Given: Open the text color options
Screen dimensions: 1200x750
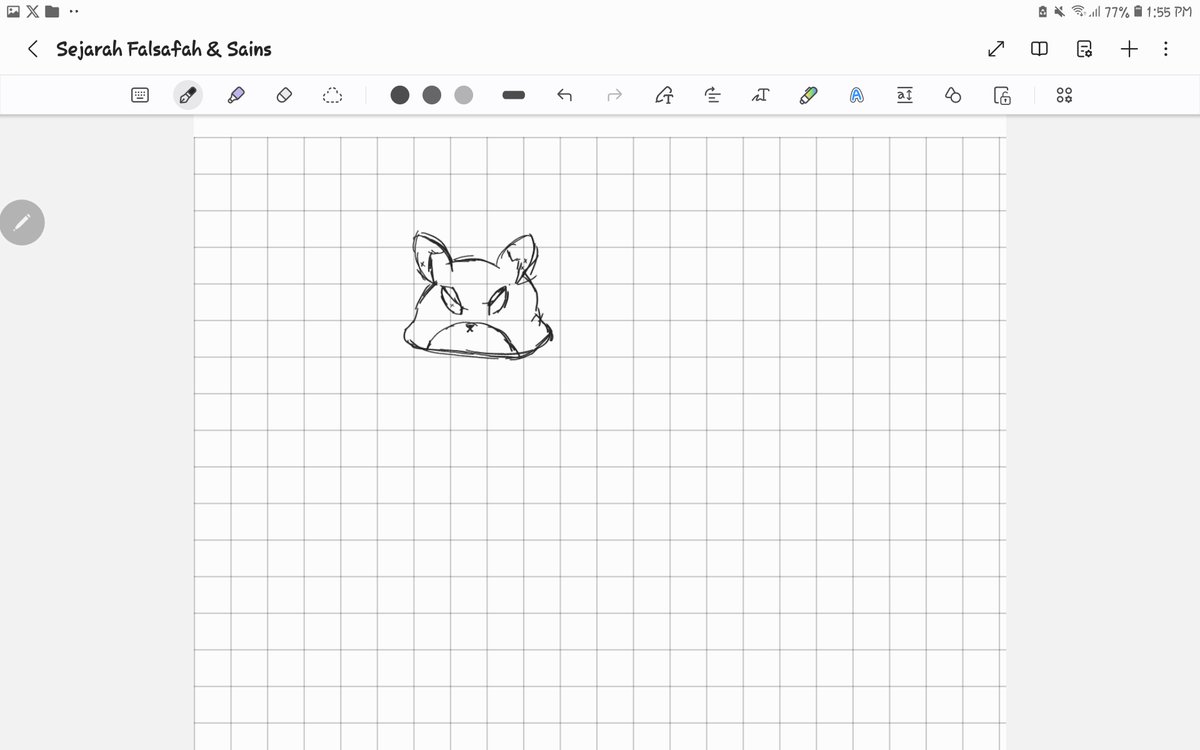Looking at the screenshot, I should 856,94.
